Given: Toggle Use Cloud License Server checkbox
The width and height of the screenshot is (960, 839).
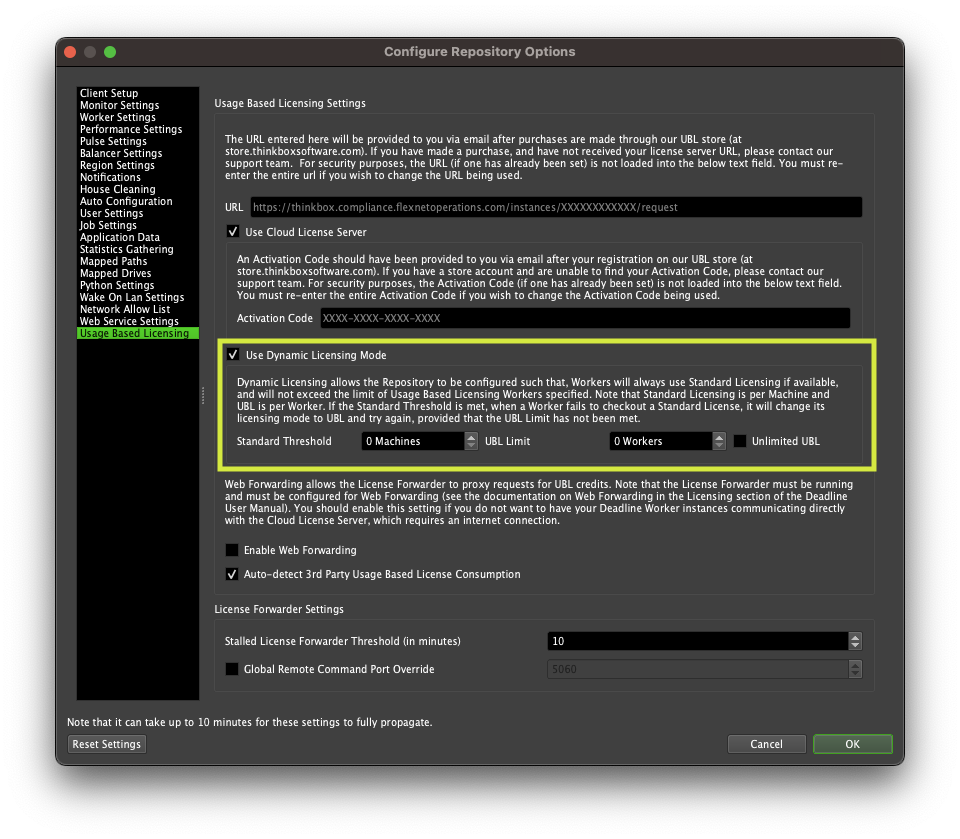Looking at the screenshot, I should coord(233,231).
